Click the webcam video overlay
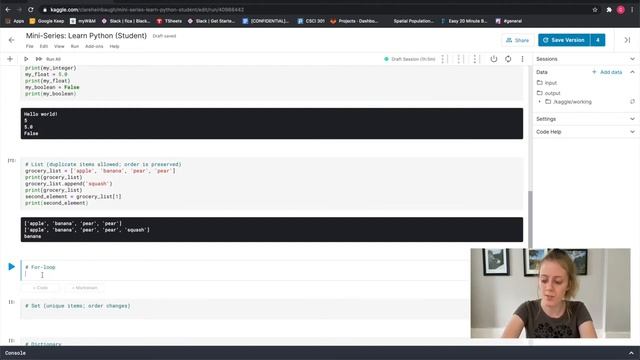 coord(550,293)
